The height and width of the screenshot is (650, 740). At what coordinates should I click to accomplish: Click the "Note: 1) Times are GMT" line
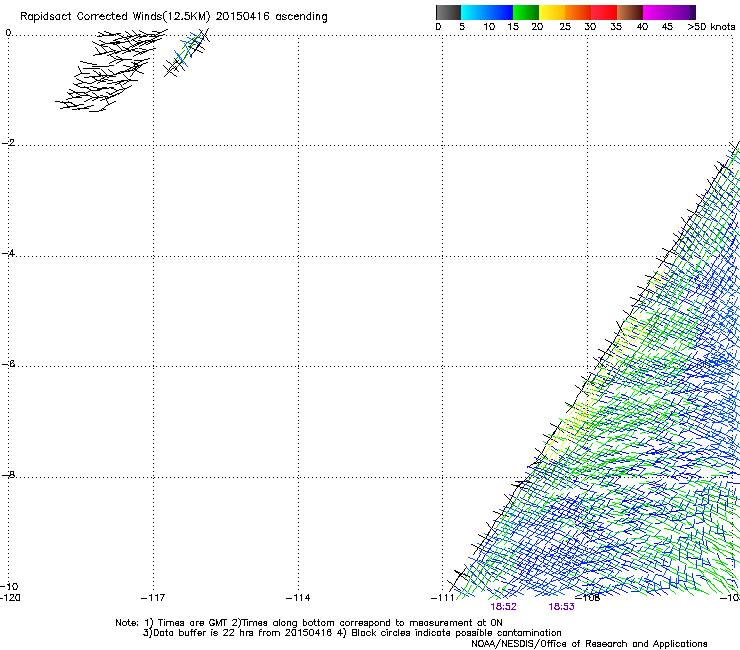pos(309,623)
